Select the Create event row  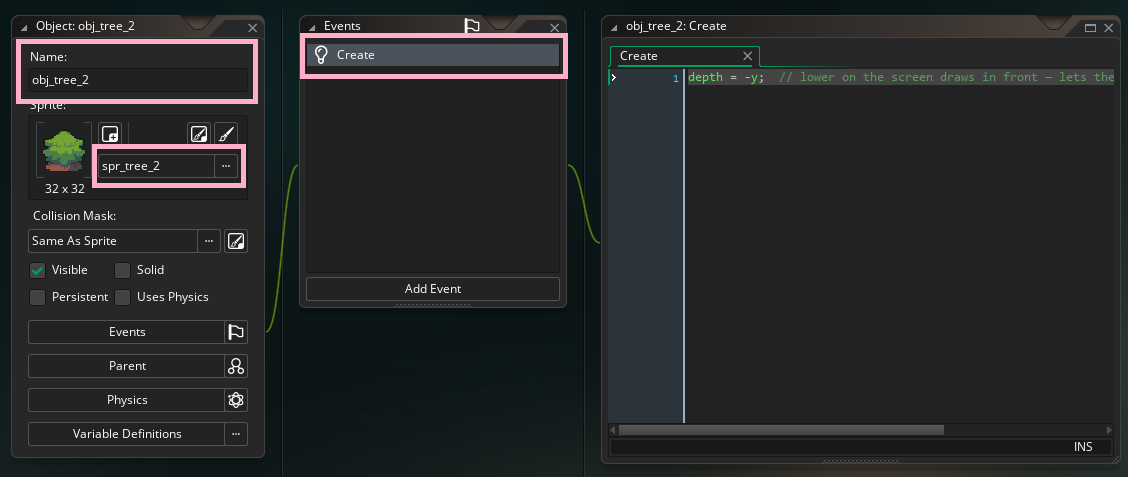[433, 55]
